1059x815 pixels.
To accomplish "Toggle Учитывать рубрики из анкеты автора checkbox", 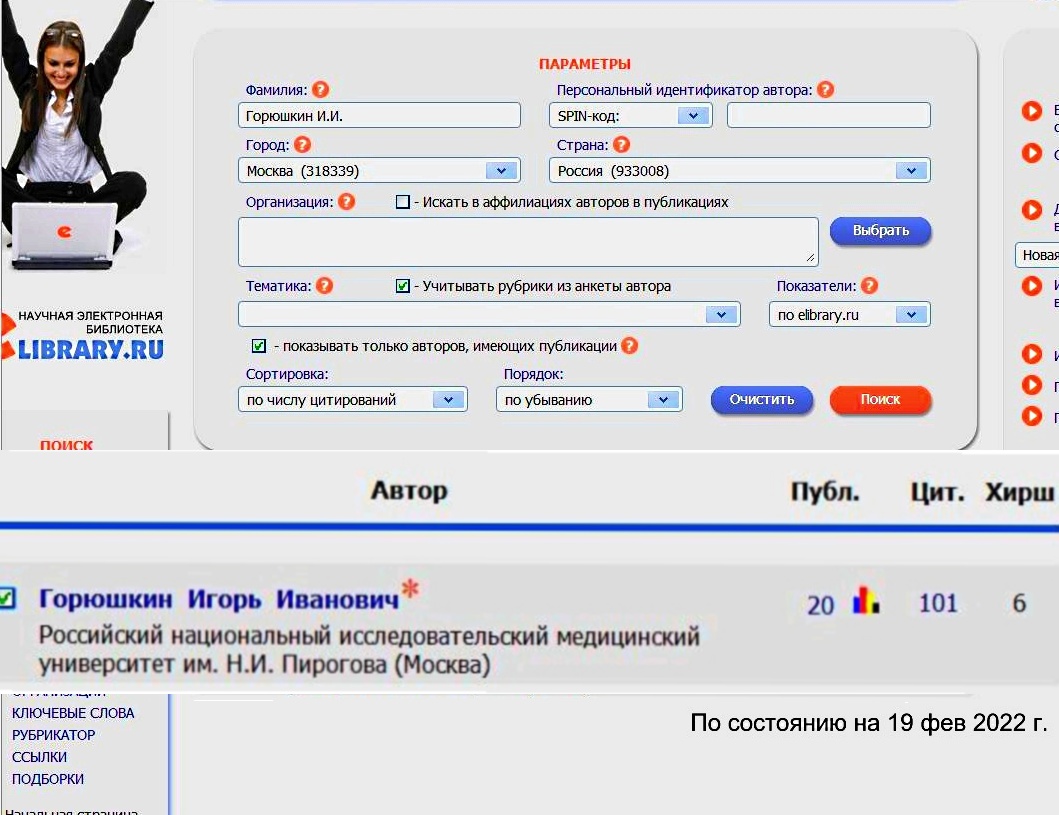I will pos(403,286).
